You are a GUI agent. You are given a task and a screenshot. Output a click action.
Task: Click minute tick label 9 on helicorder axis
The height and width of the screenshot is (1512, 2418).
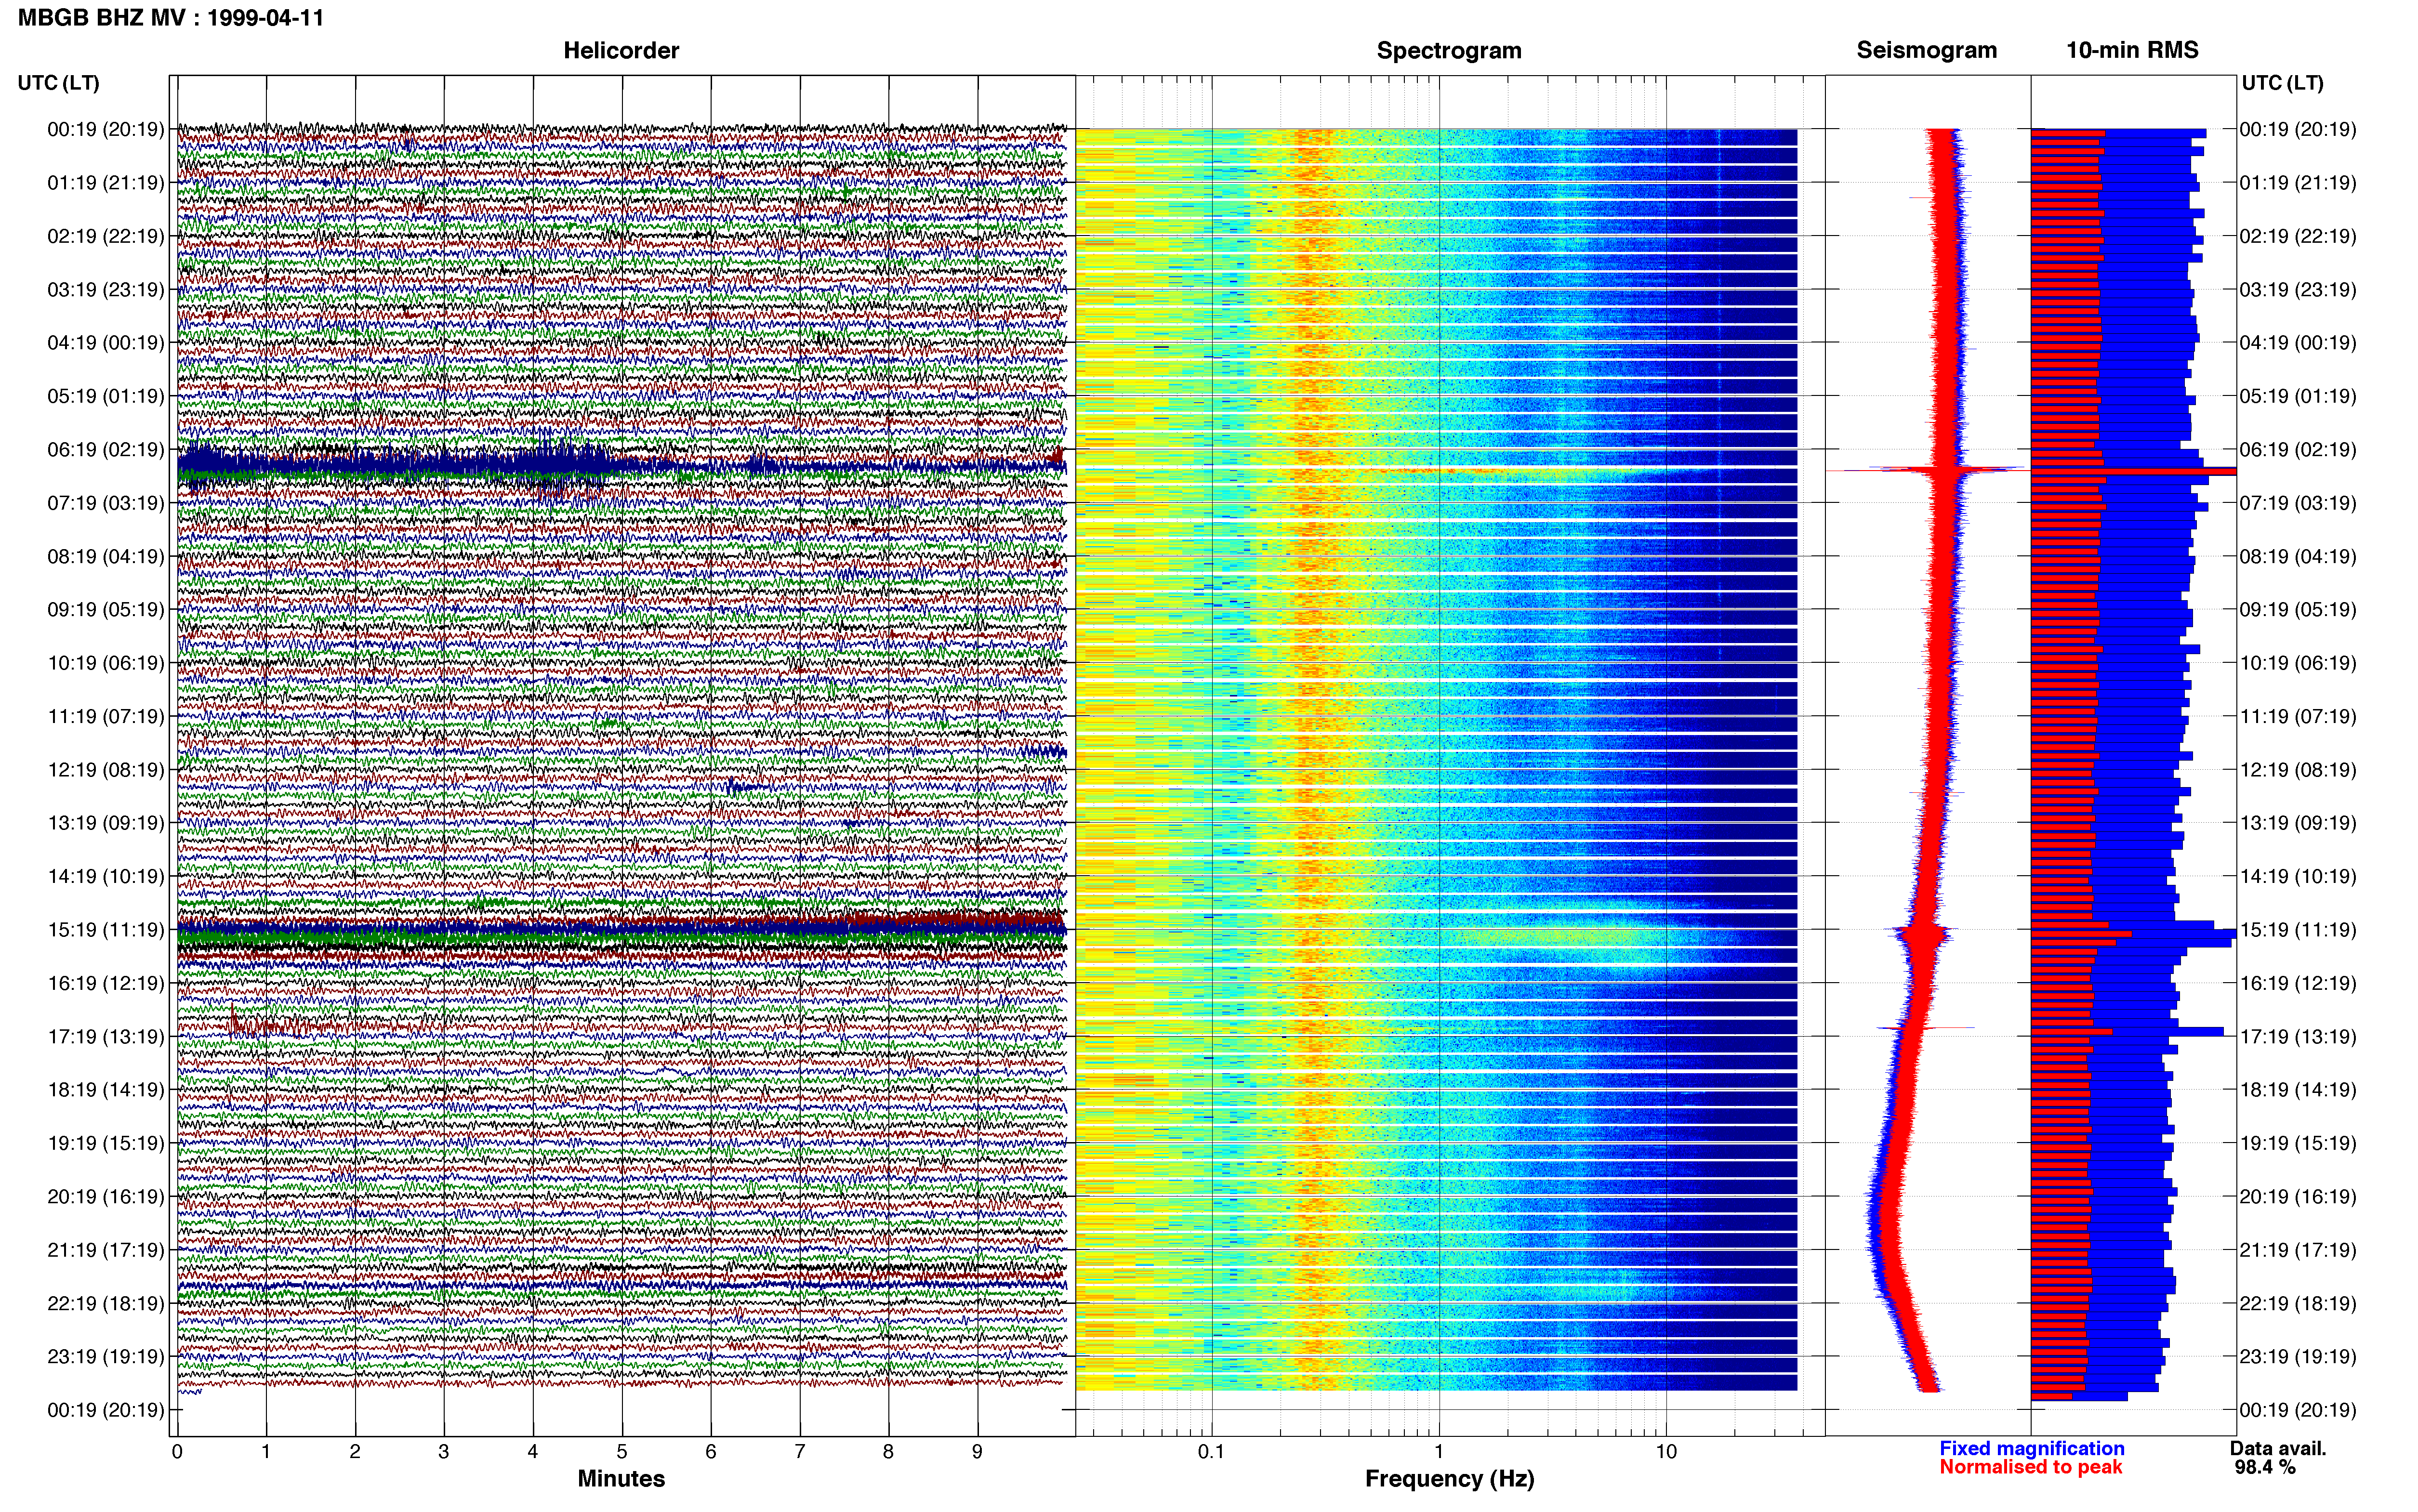coord(977,1451)
